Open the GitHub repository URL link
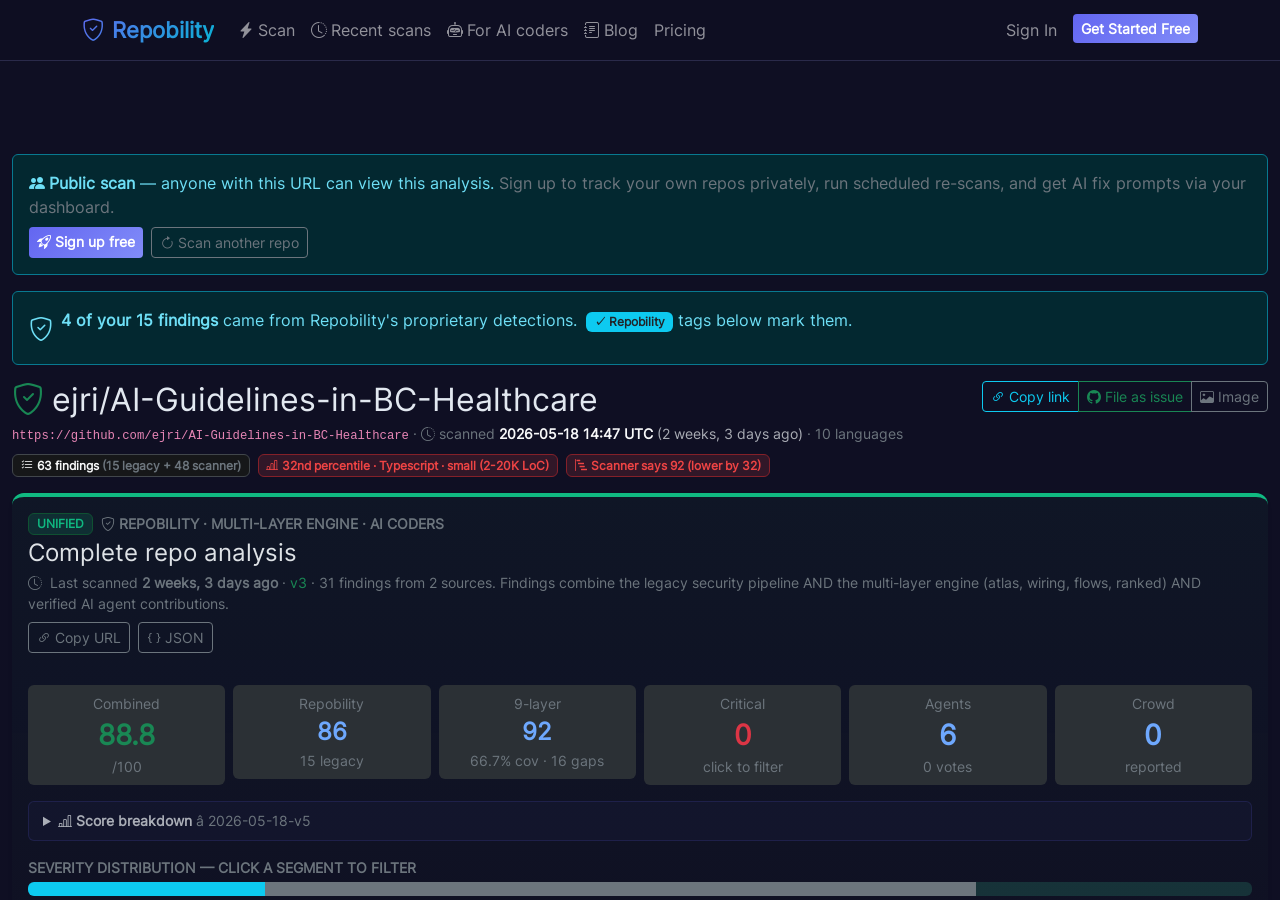This screenshot has height=900, width=1280. [210, 435]
